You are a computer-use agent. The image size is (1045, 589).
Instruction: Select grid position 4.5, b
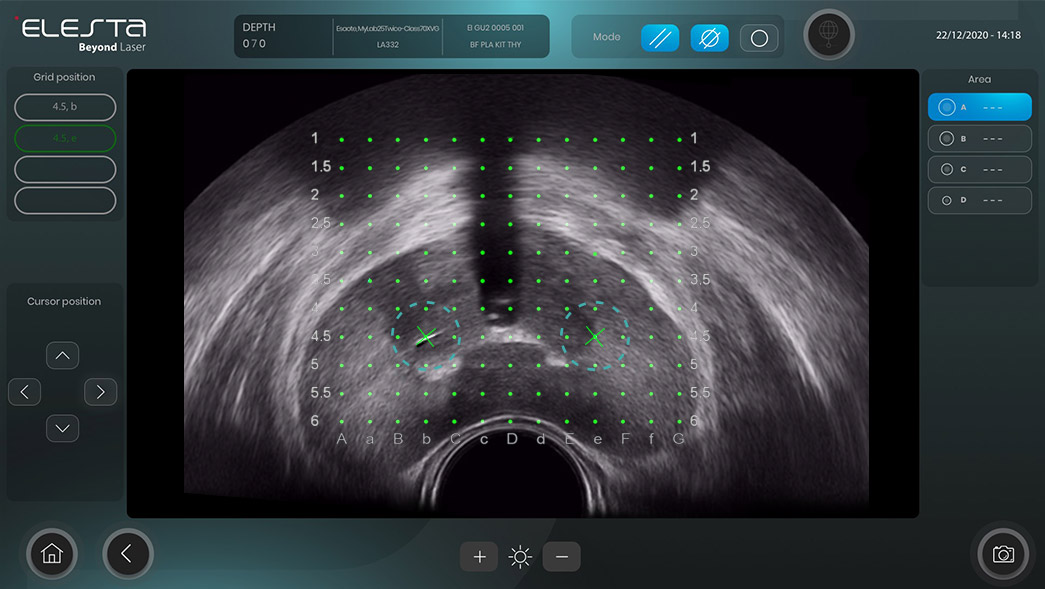point(65,107)
